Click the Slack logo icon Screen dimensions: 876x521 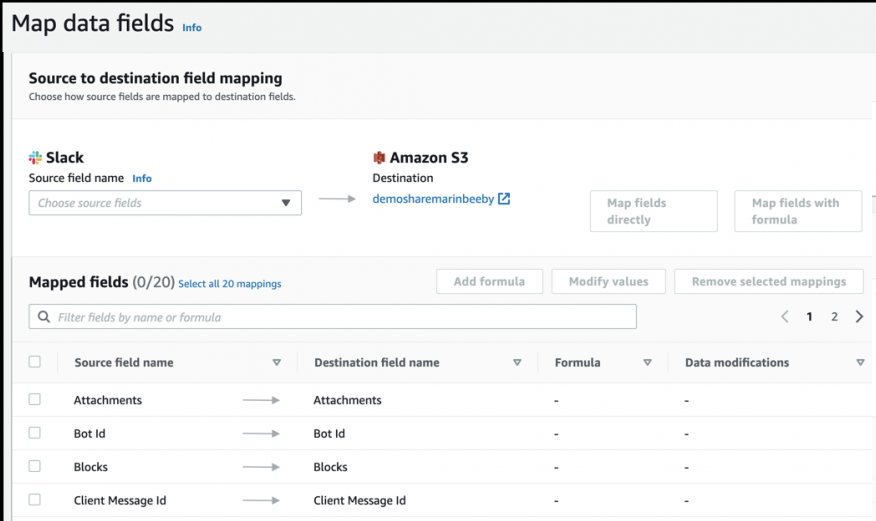35,158
